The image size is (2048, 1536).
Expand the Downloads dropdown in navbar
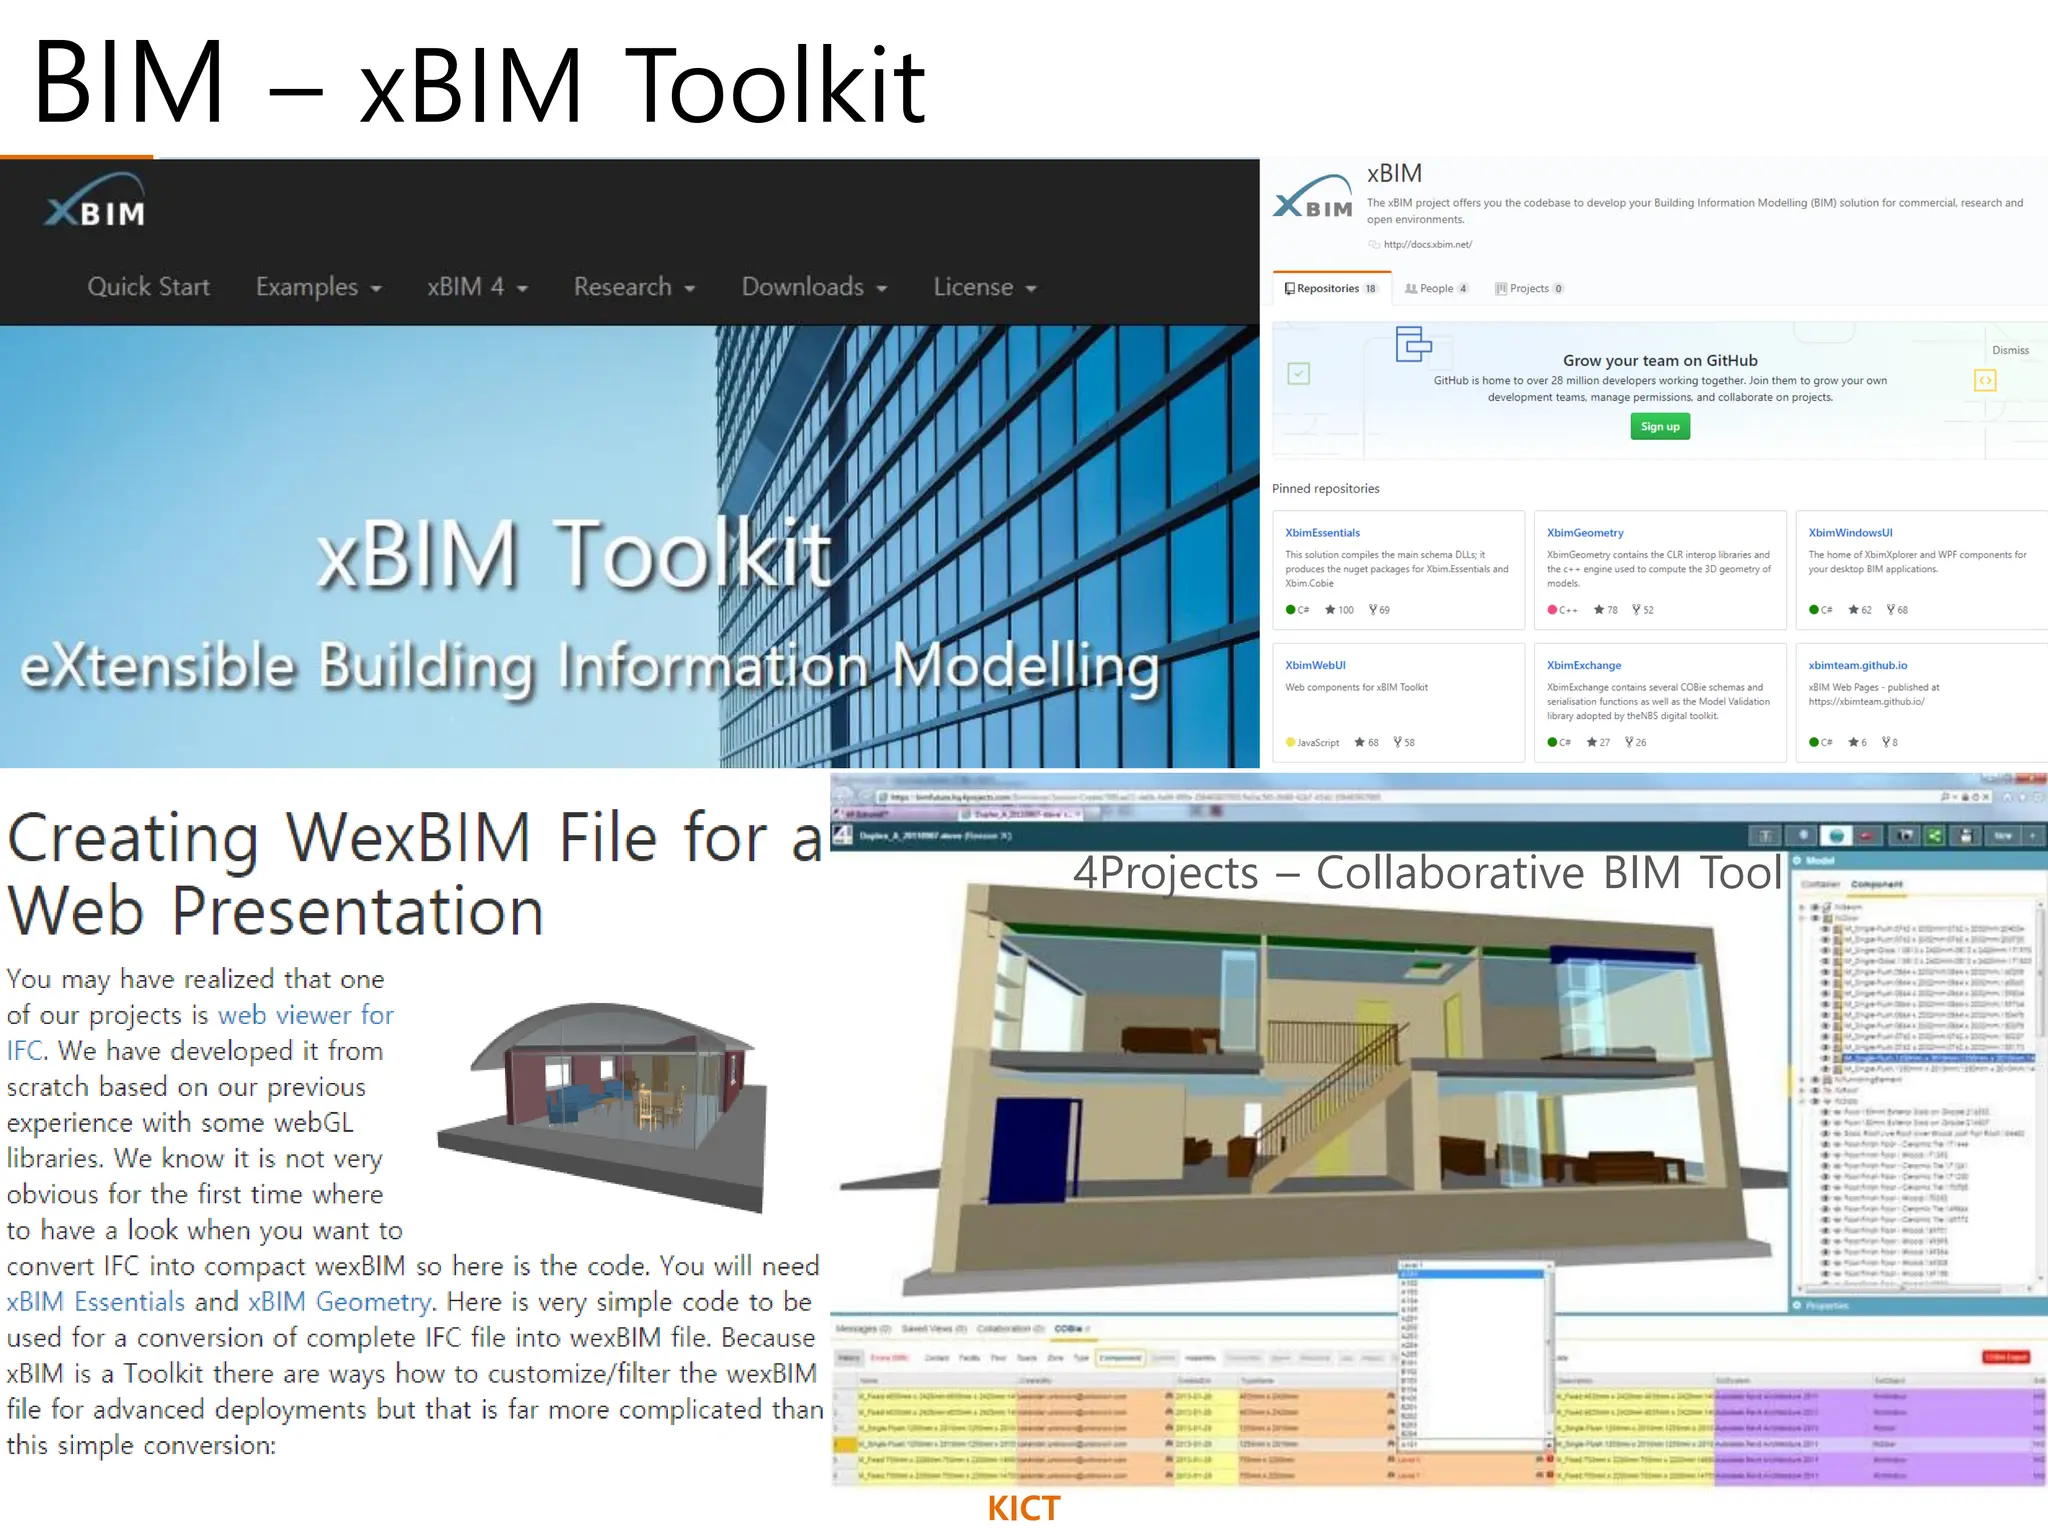[814, 287]
